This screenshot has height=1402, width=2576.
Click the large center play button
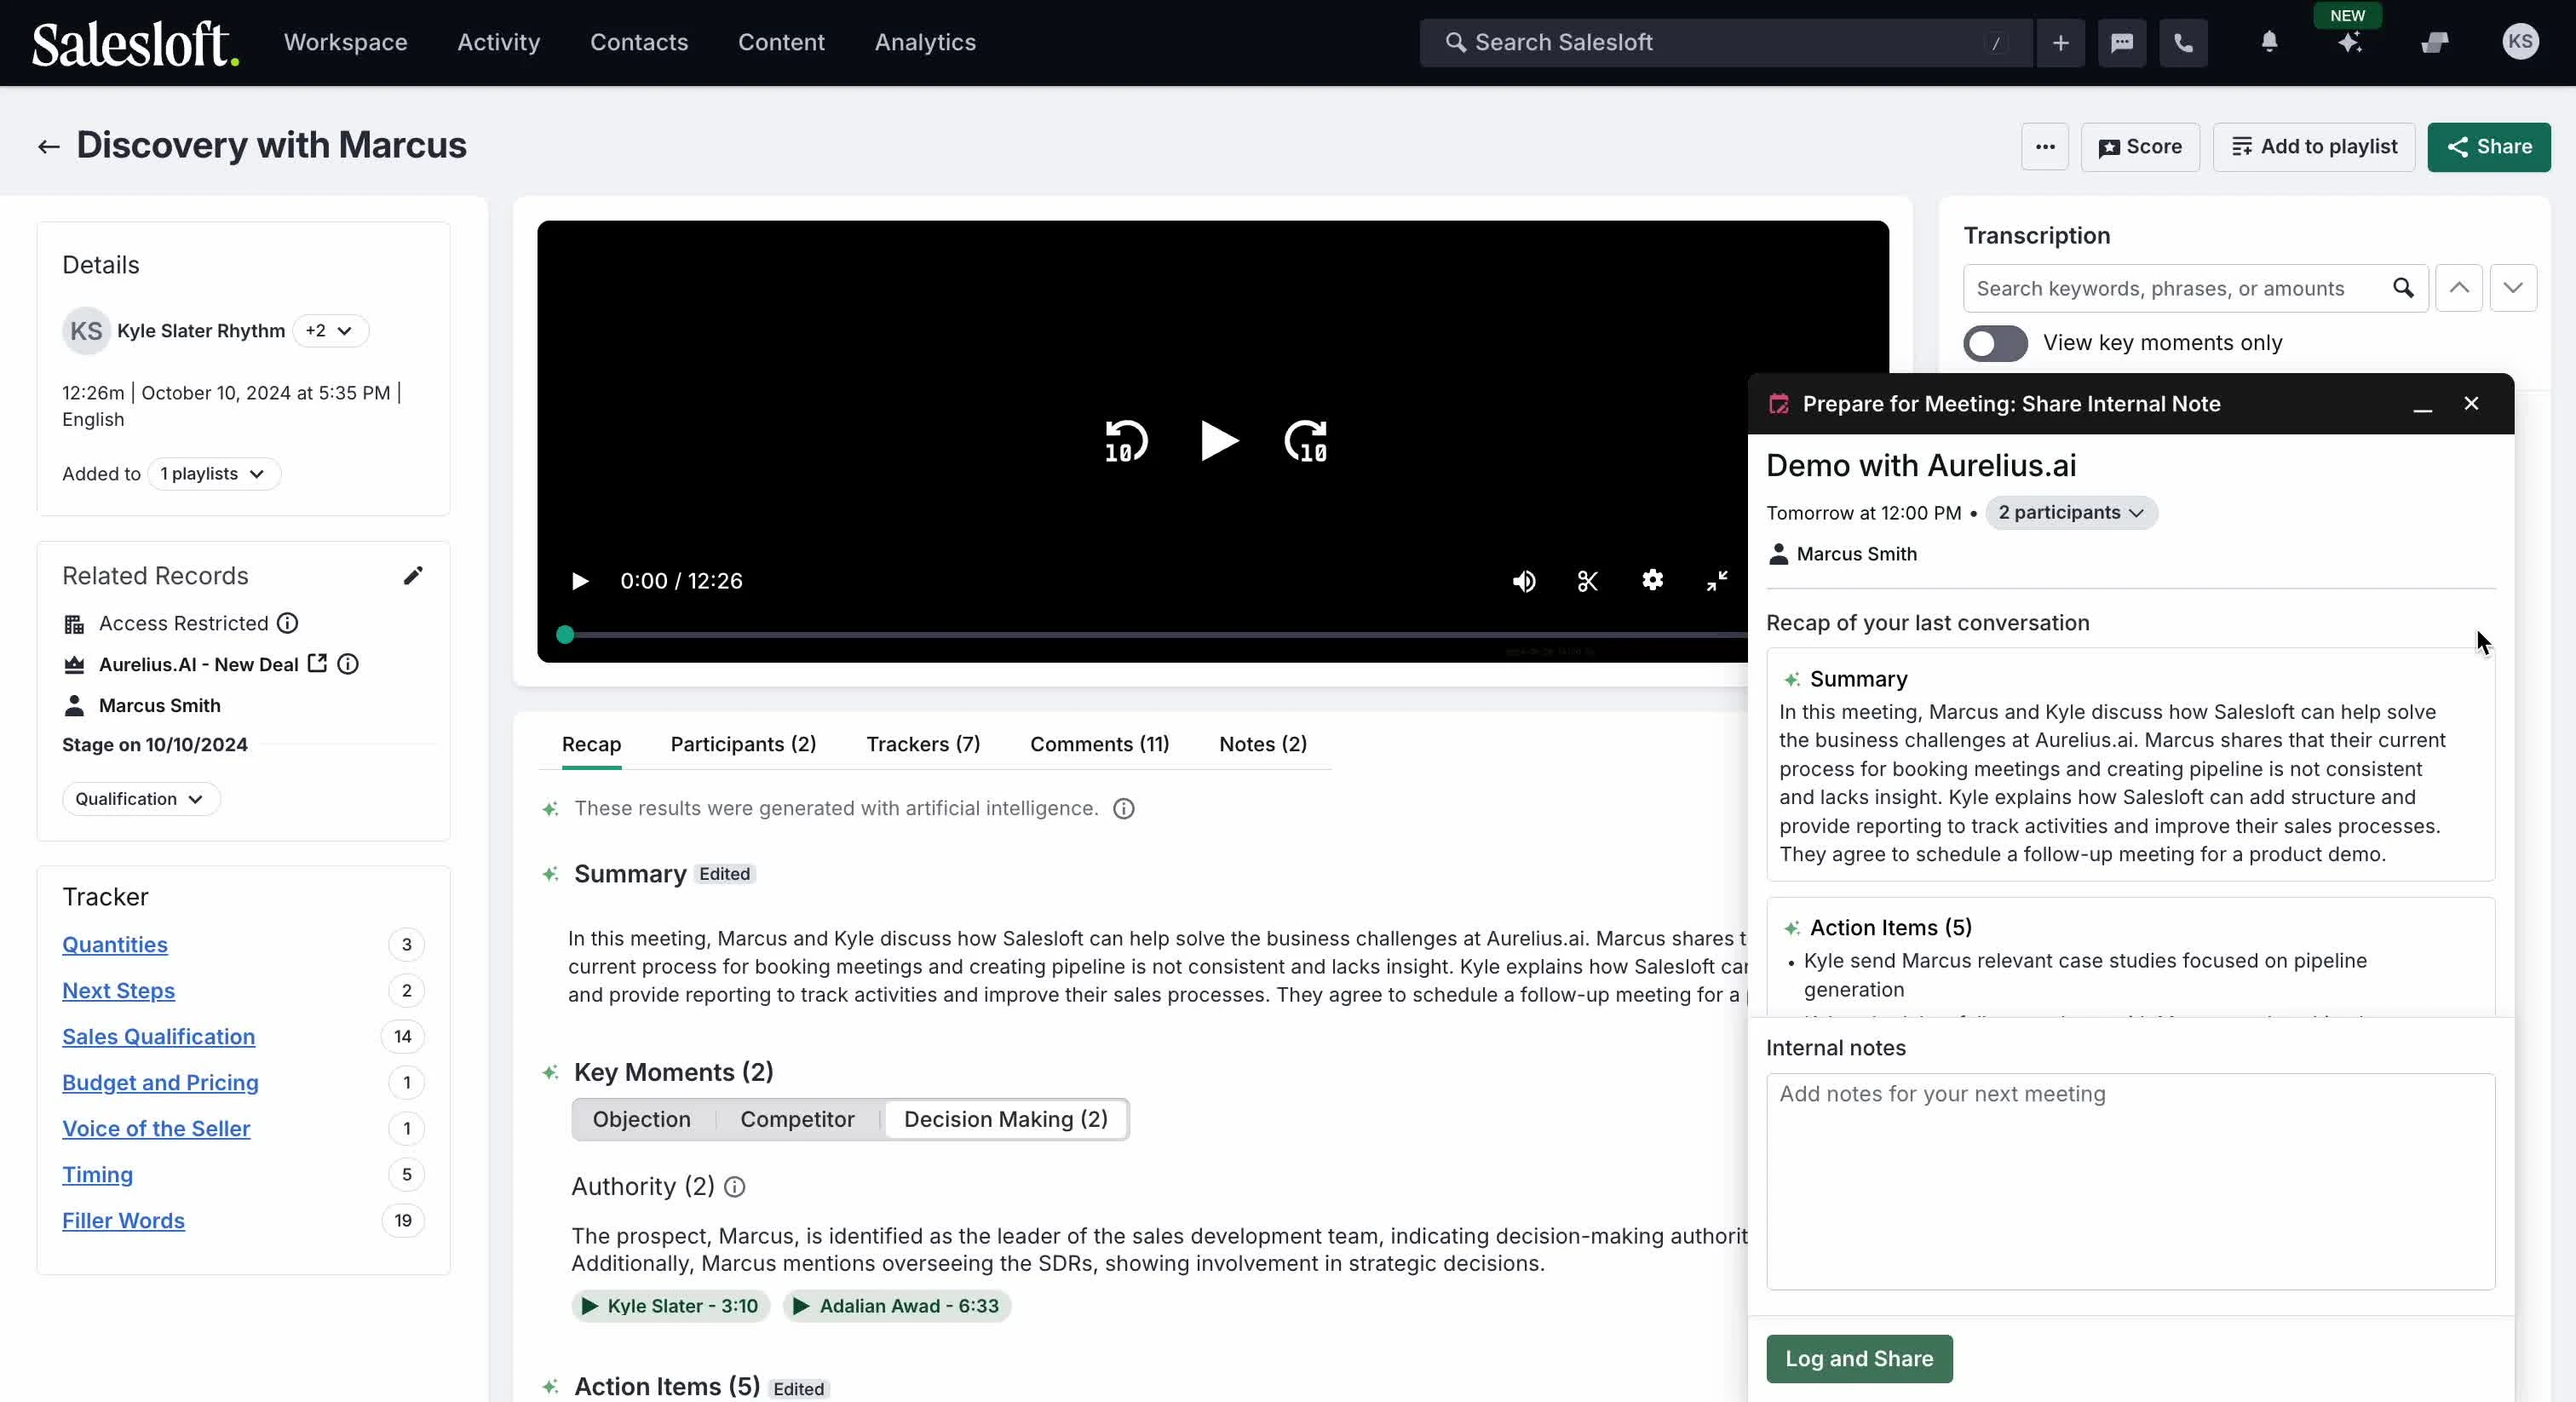[x=1218, y=441]
